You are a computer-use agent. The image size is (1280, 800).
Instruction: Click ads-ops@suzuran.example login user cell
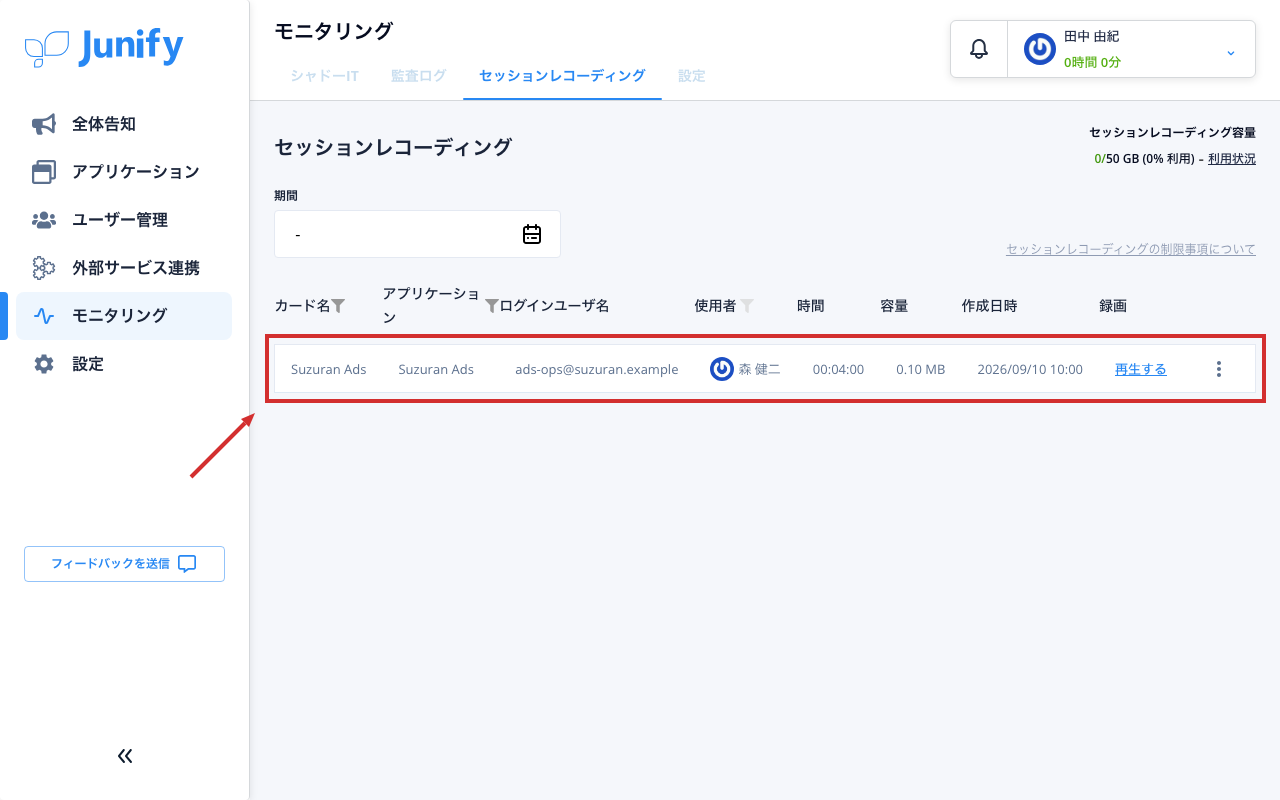pos(597,369)
